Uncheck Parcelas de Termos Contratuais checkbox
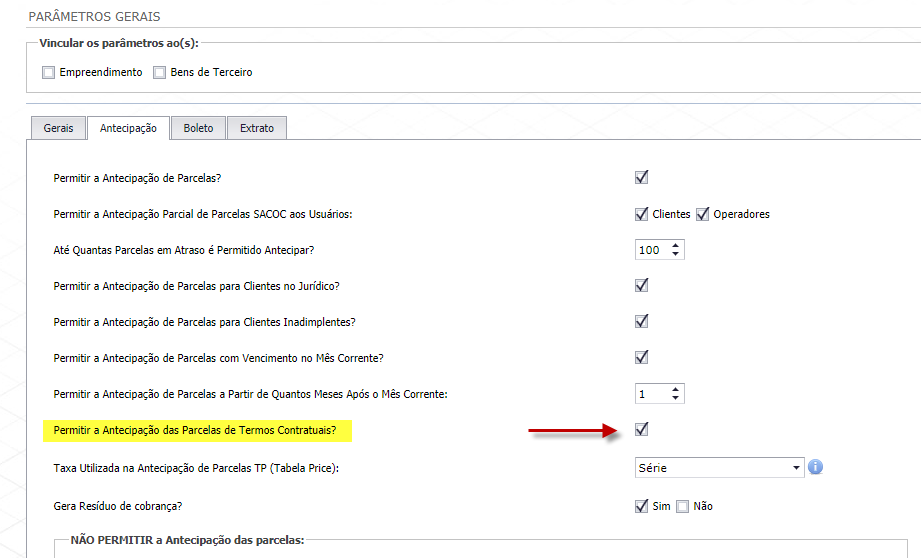 (x=642, y=429)
